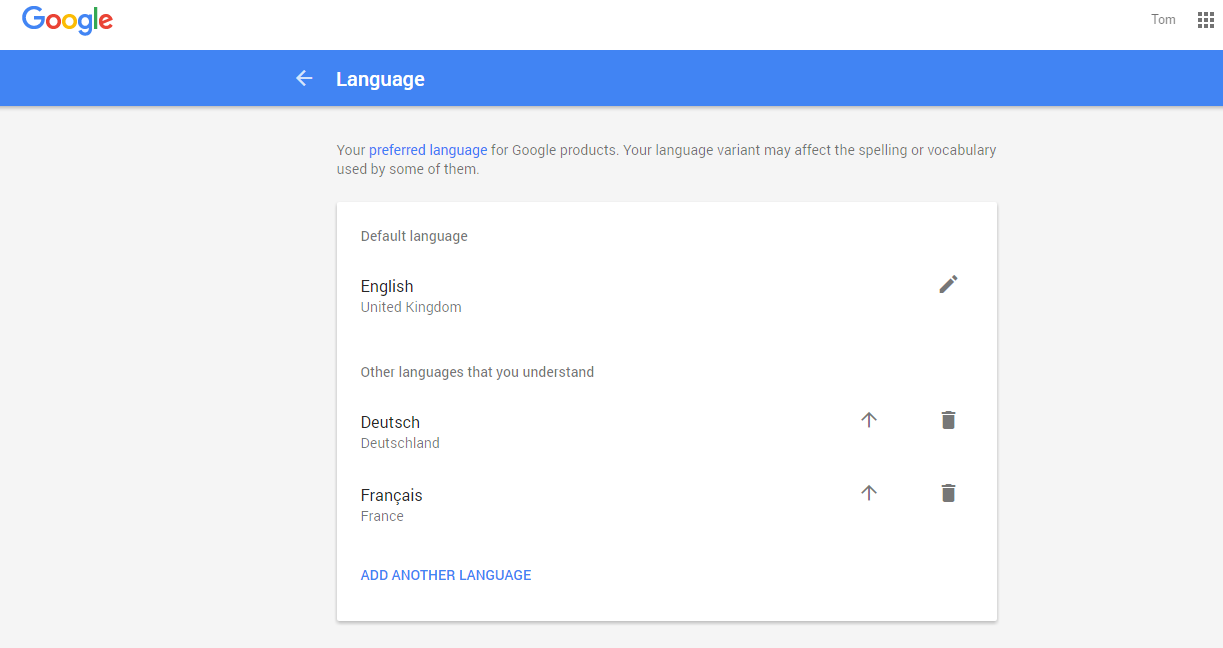Click the Google logo
Viewport: 1223px width, 648px height.
(x=67, y=21)
